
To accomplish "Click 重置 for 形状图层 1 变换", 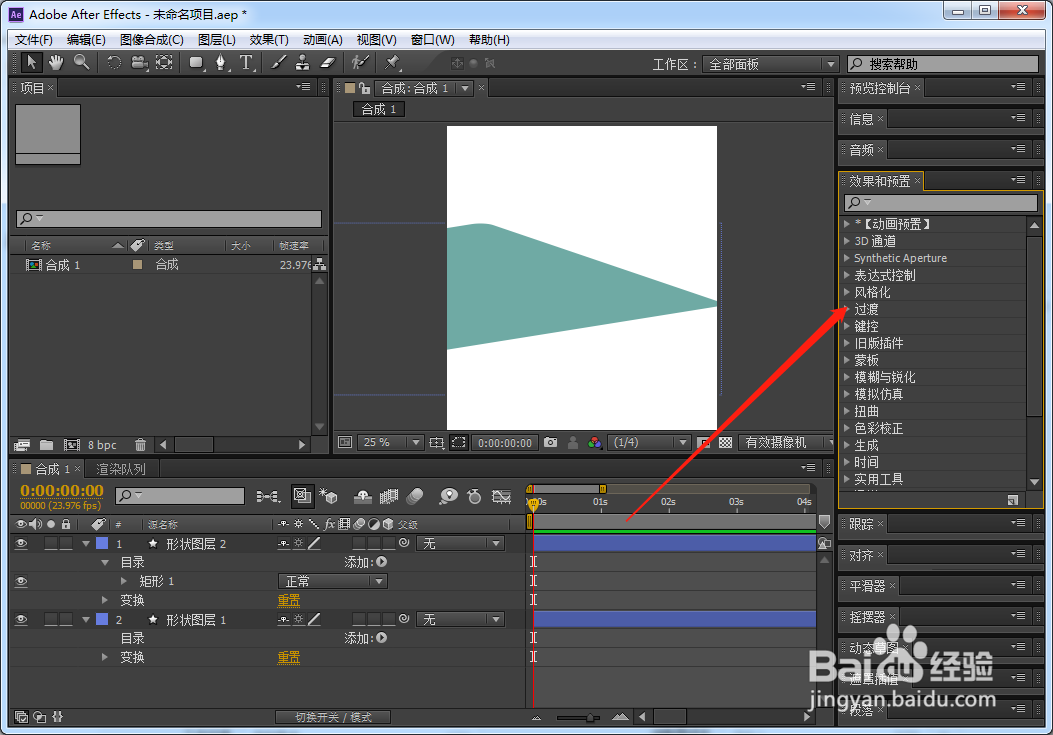I will click(x=289, y=657).
